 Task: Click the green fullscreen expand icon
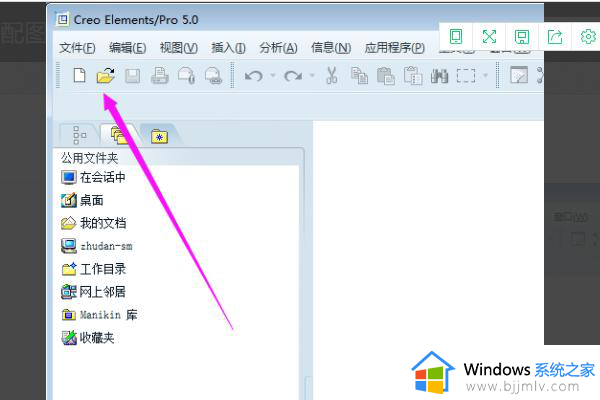(489, 37)
